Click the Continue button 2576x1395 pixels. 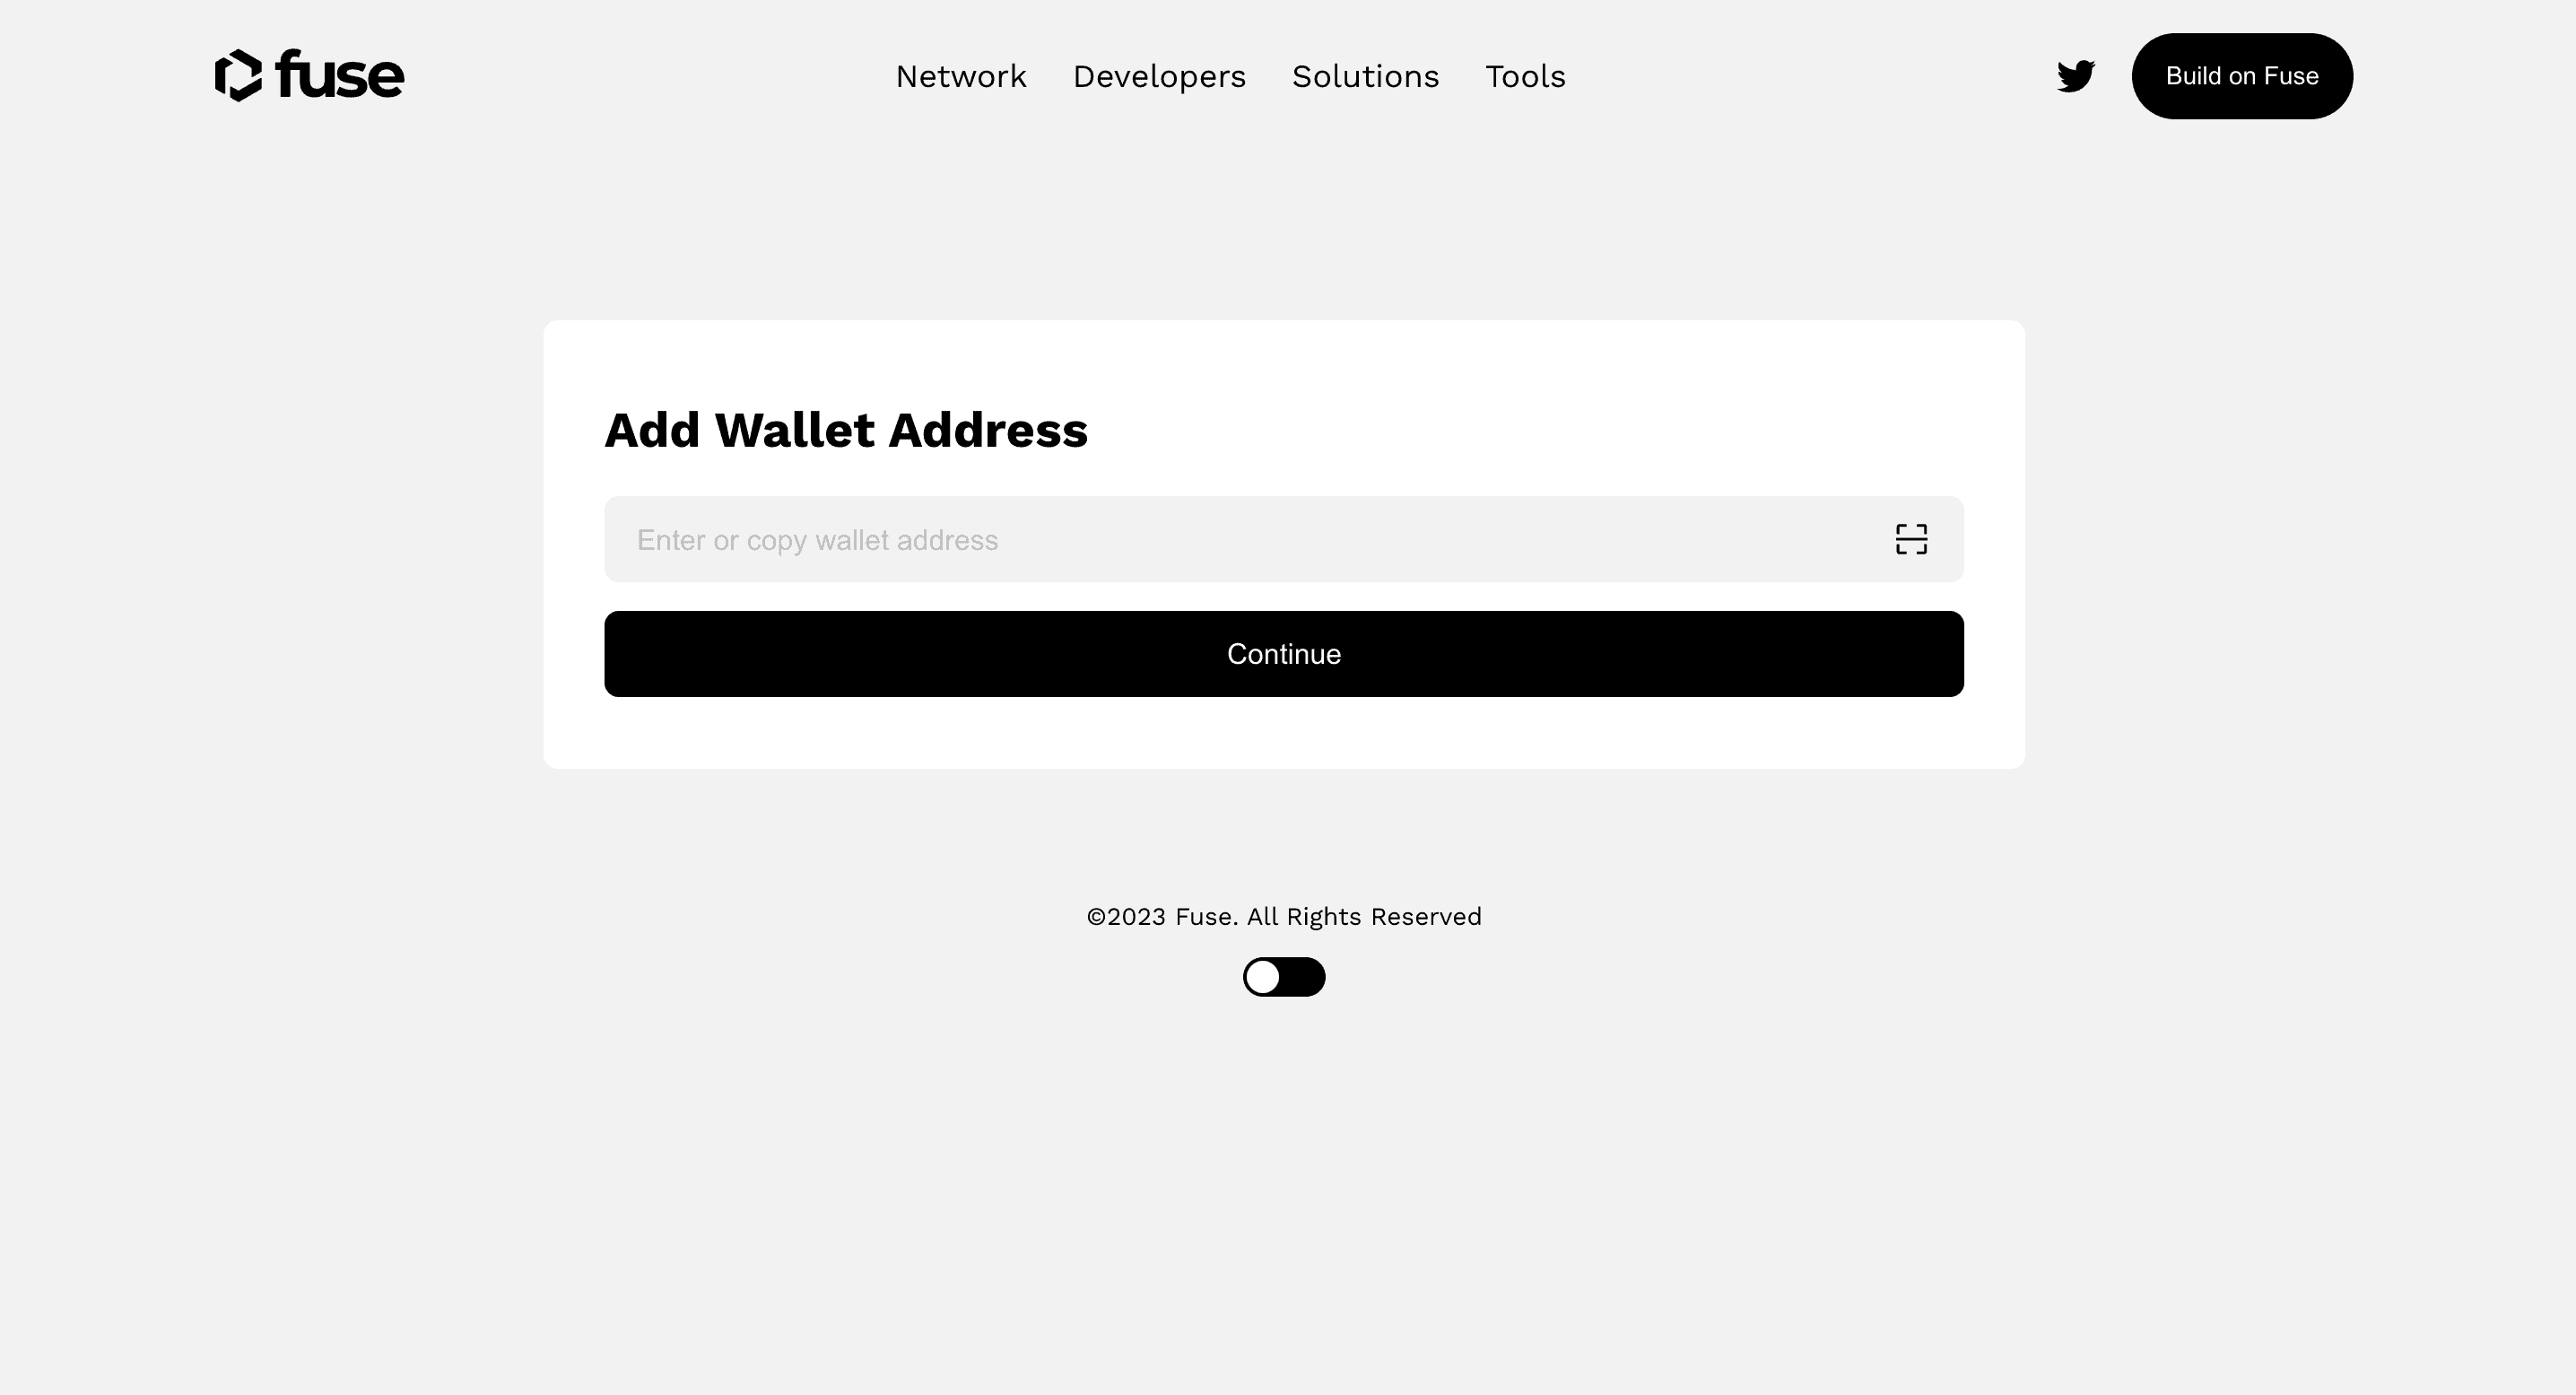tap(1284, 653)
